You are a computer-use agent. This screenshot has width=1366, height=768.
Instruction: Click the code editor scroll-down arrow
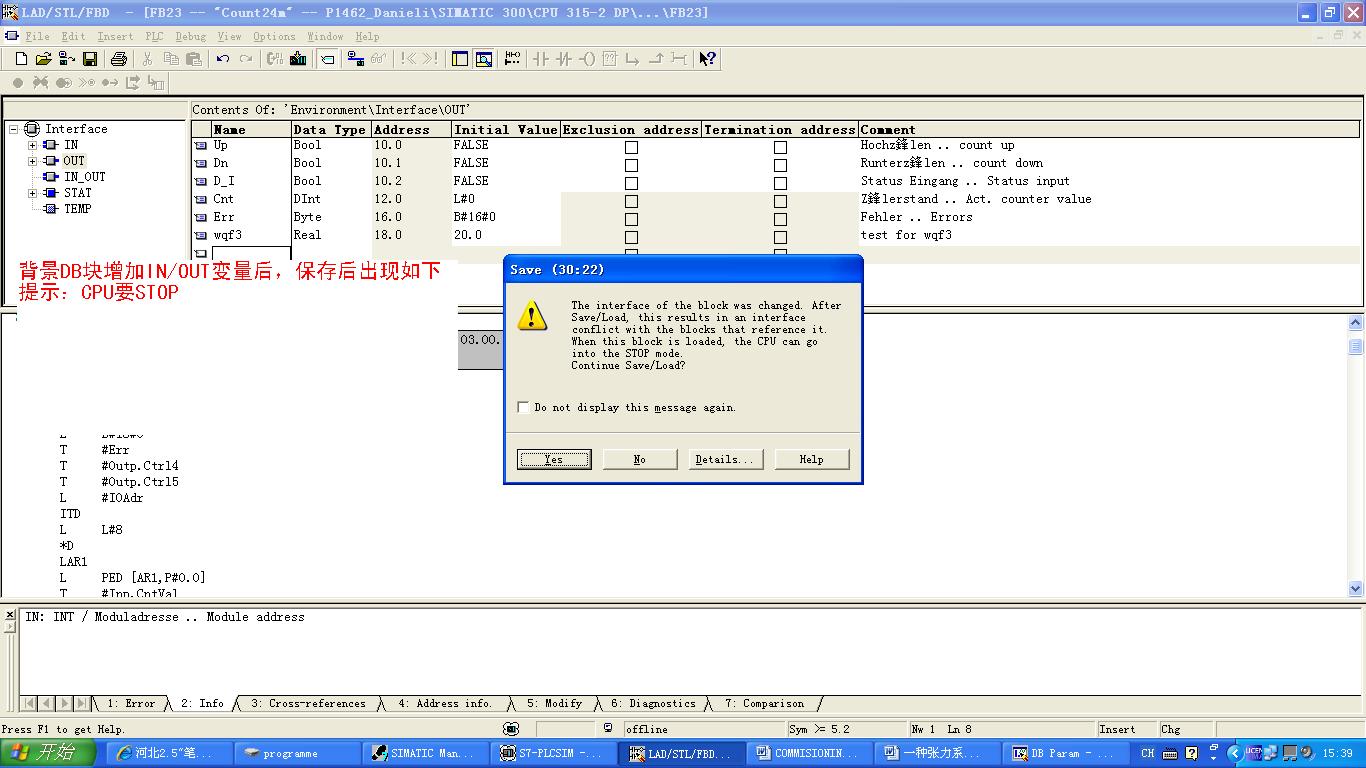coord(1356,589)
